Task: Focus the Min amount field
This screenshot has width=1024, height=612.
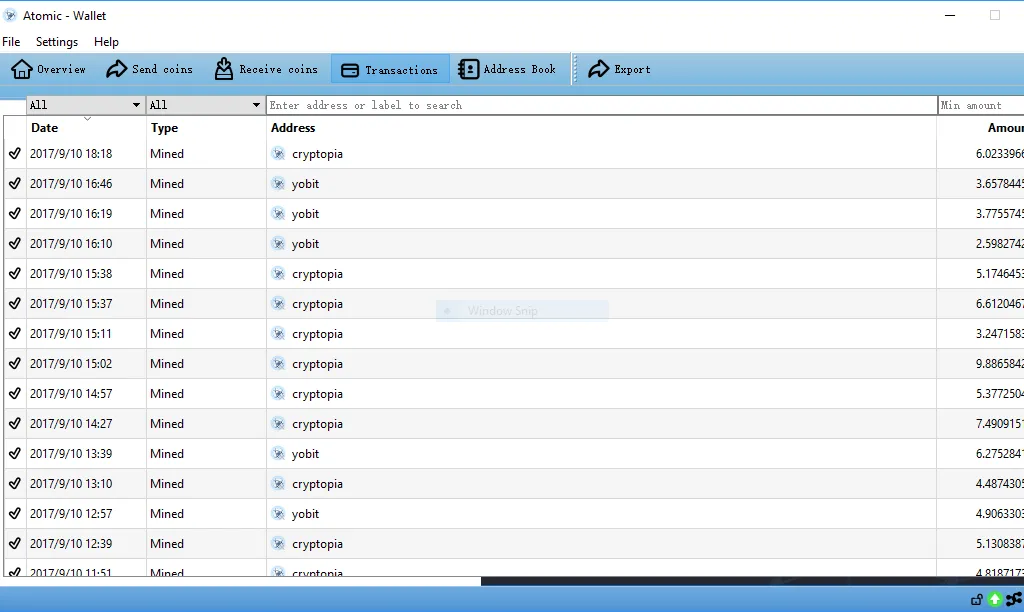Action: [x=981, y=105]
